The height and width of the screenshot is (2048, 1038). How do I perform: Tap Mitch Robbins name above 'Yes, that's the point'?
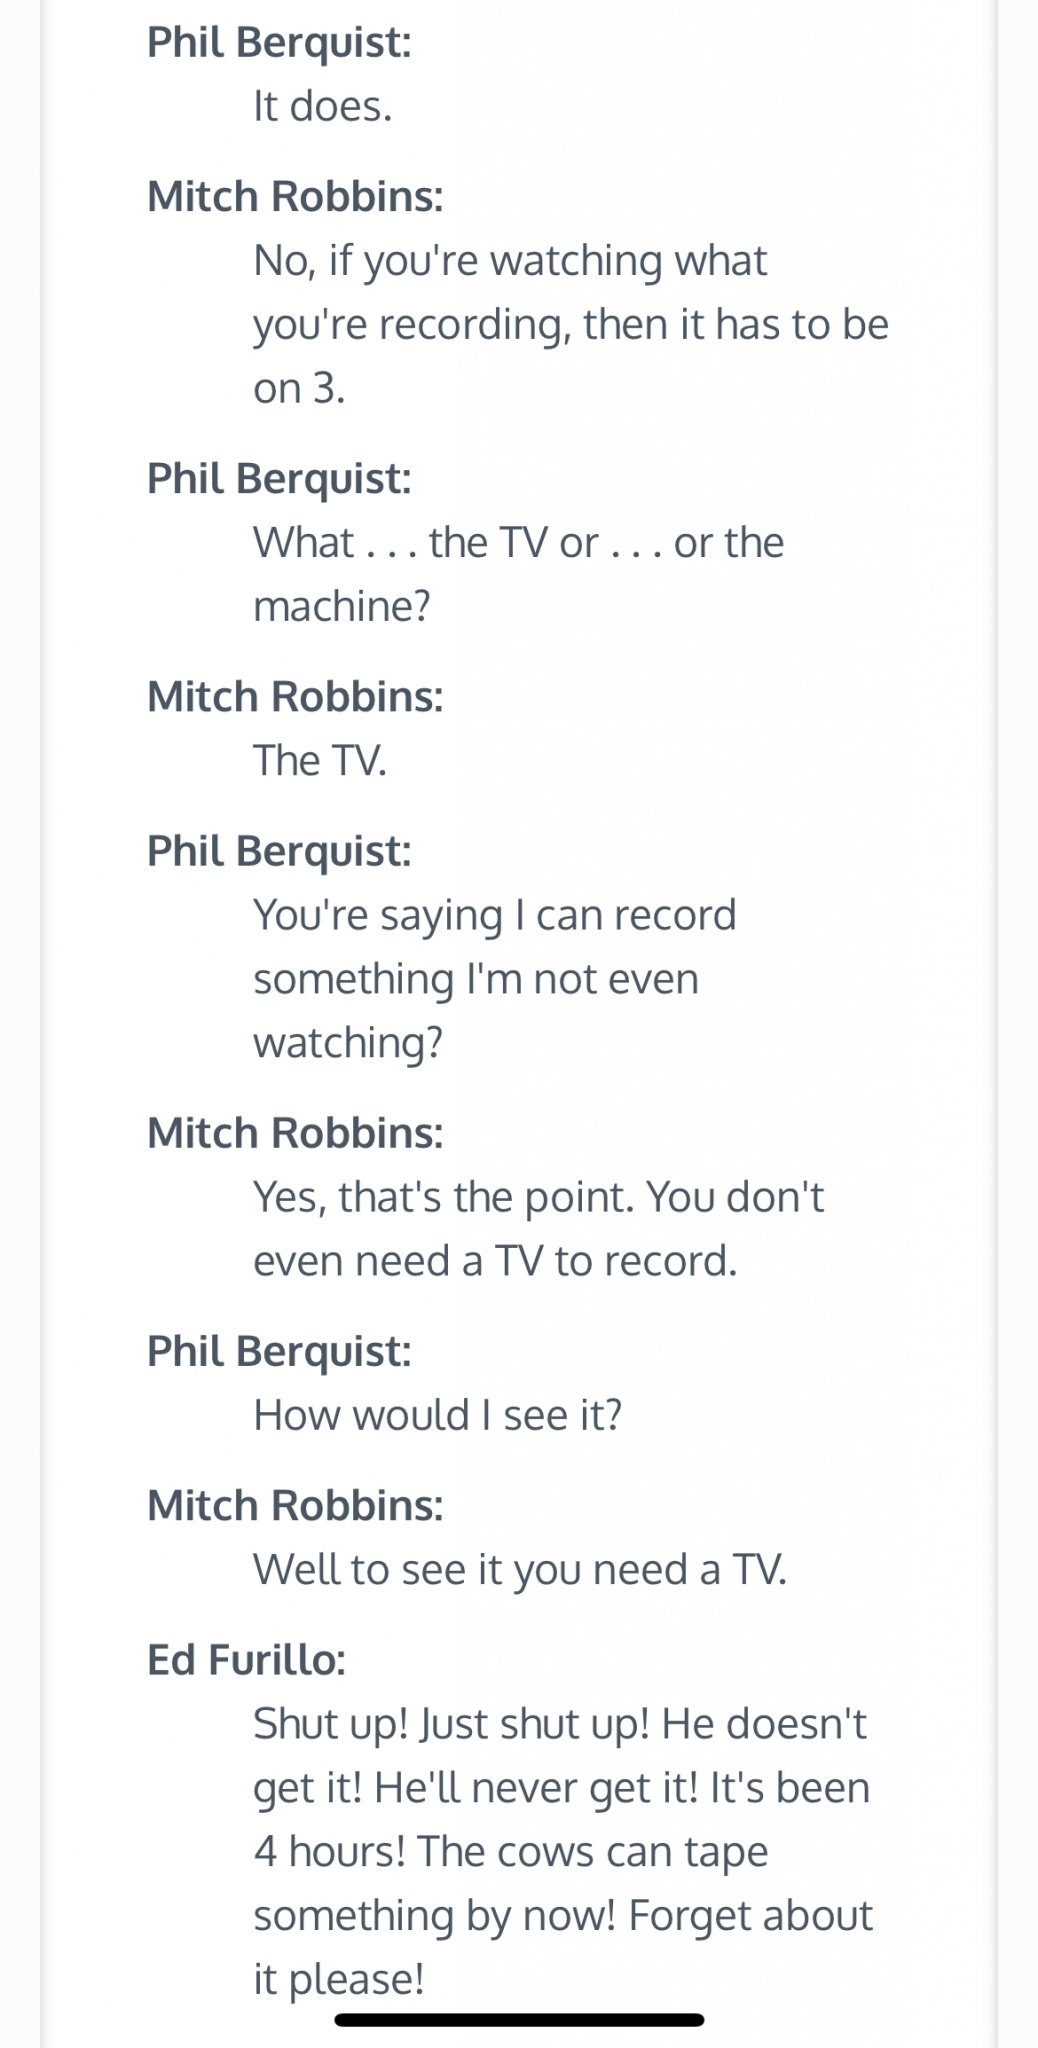(295, 1132)
